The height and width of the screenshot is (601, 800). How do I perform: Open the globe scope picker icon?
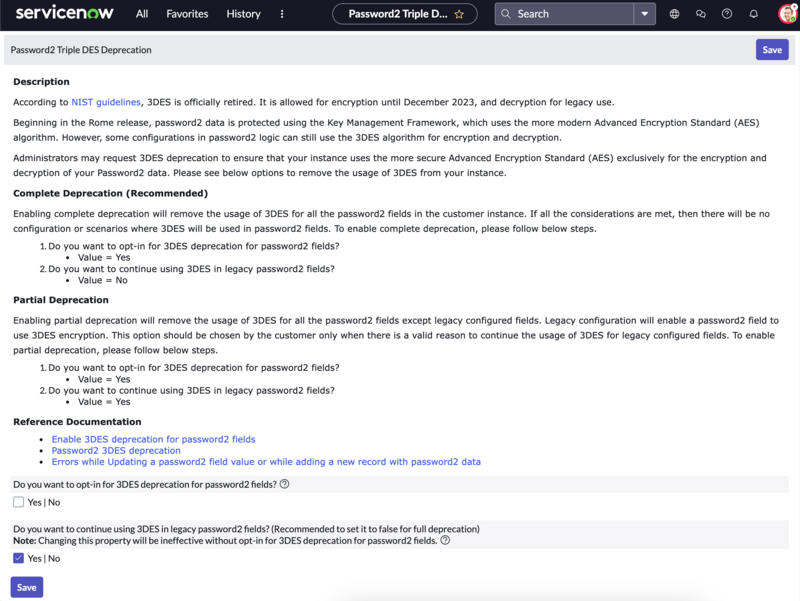tap(674, 14)
